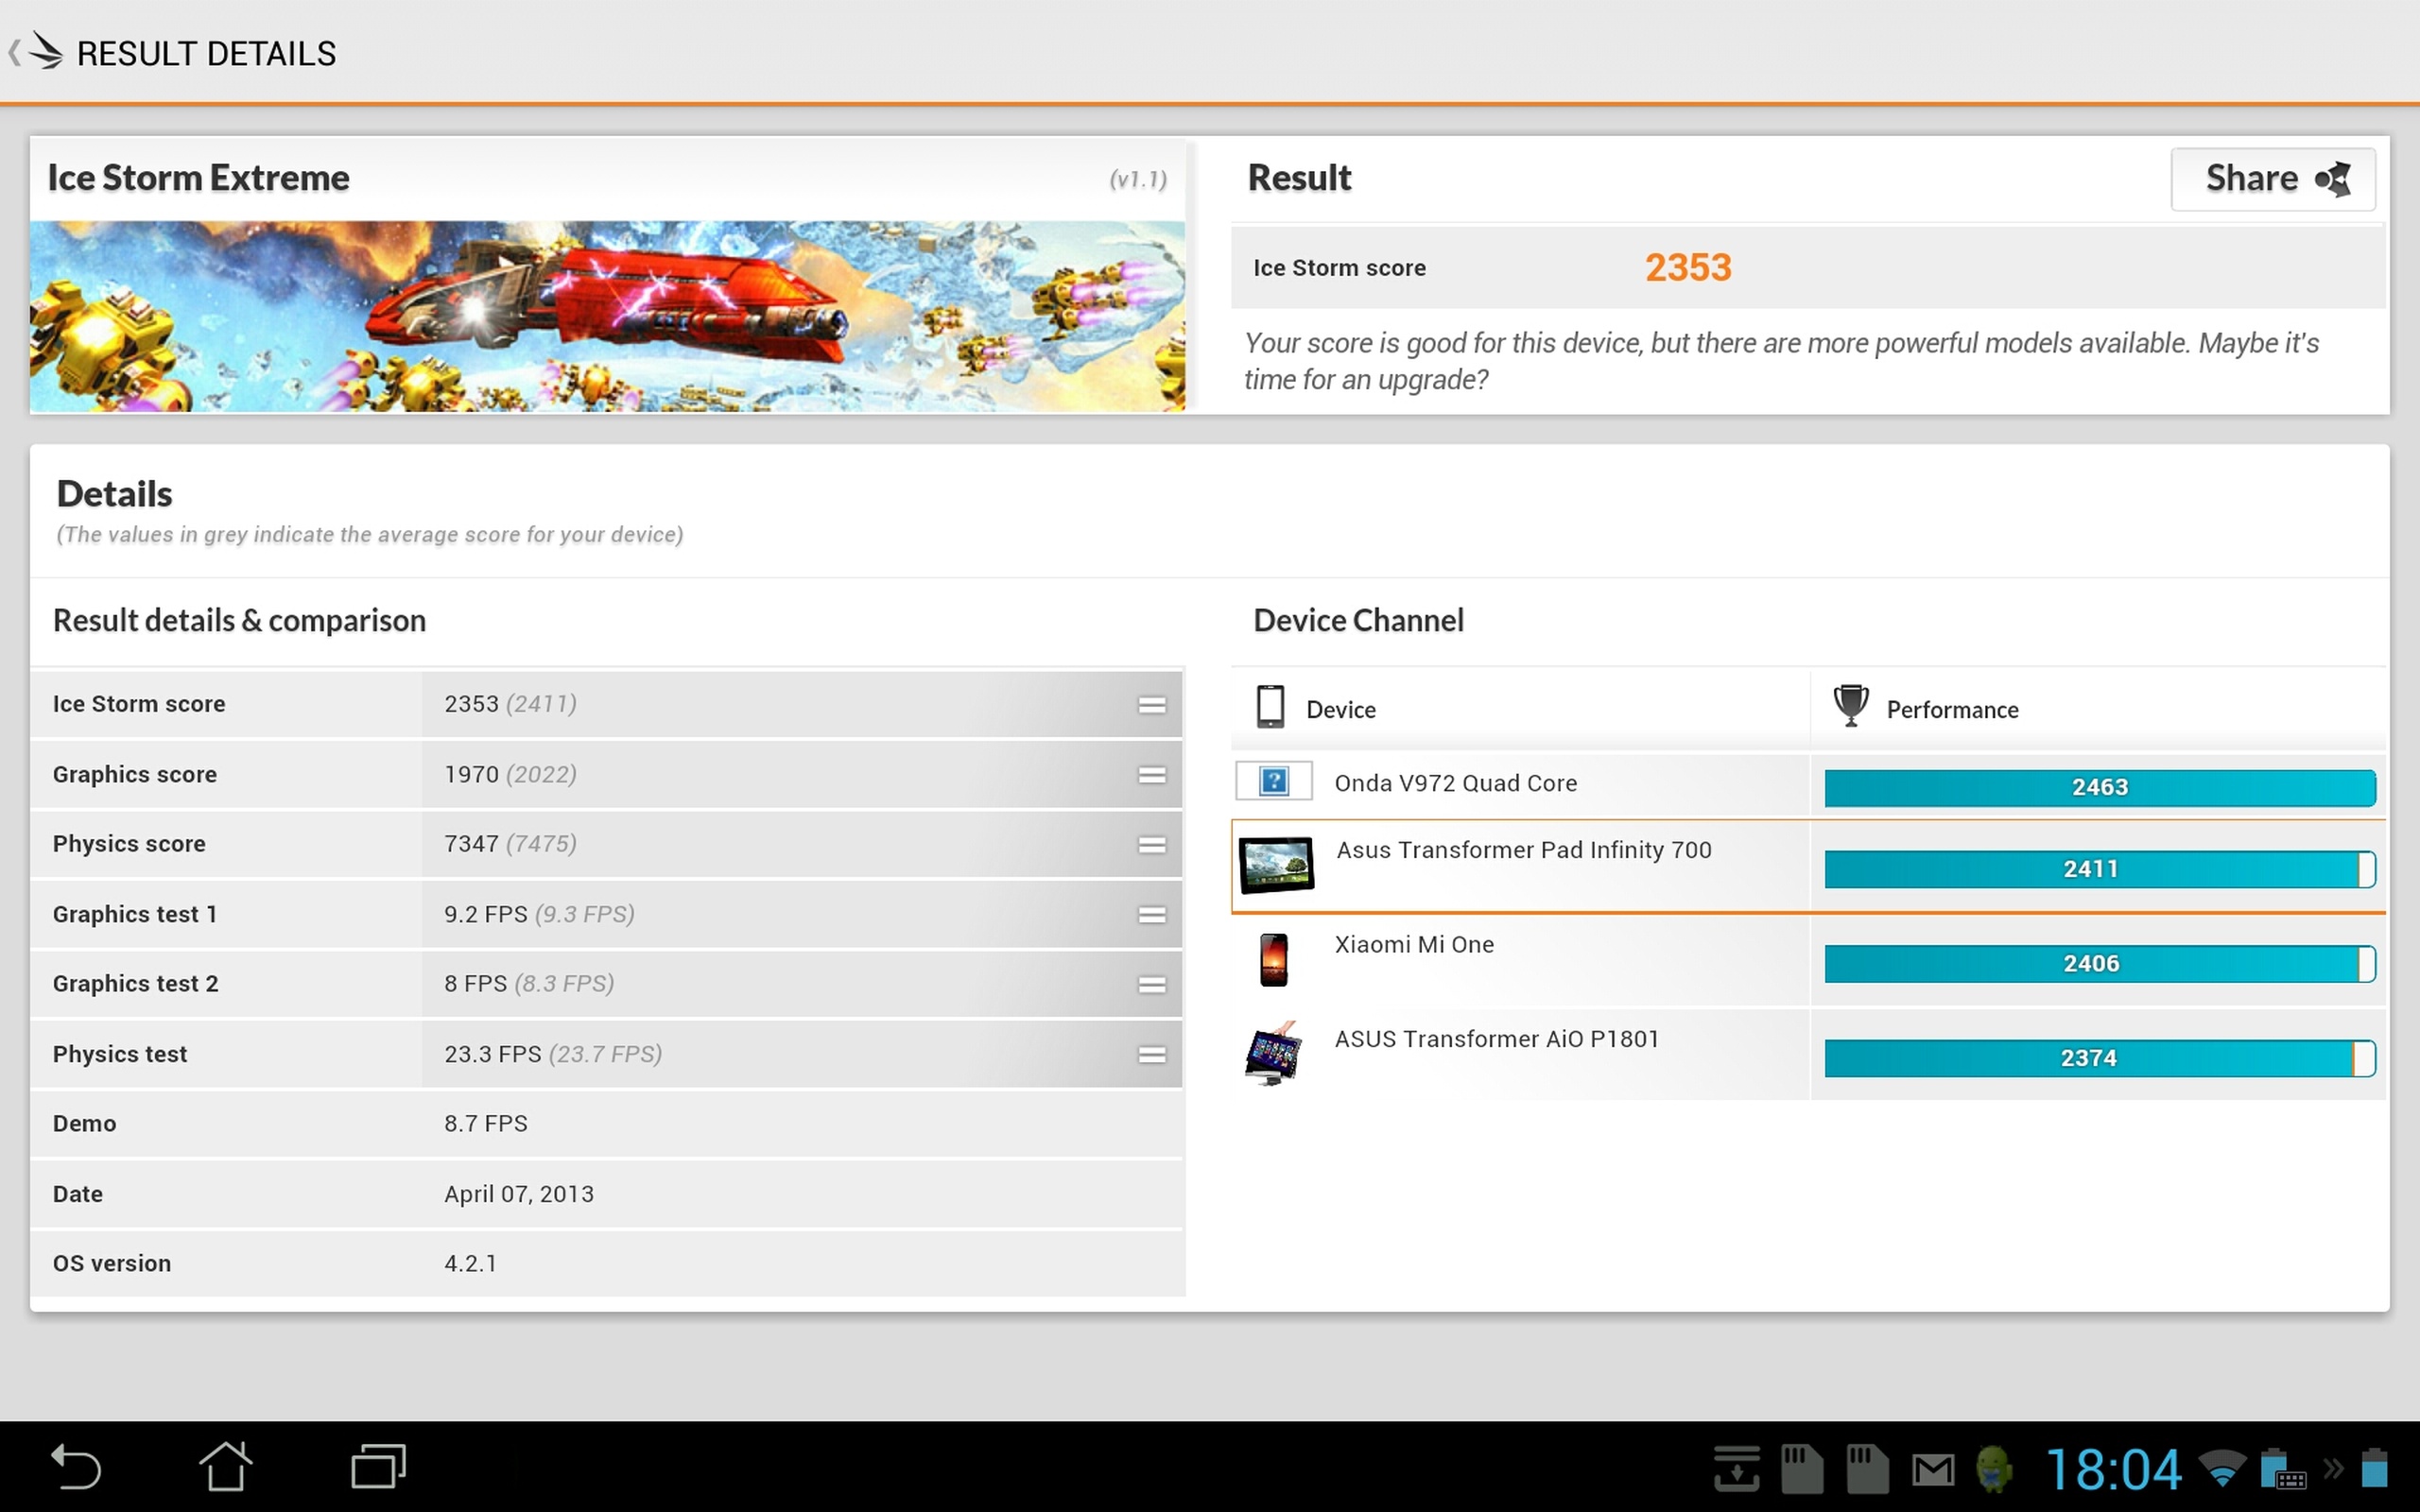Tap the download notification icon
The width and height of the screenshot is (2420, 1512).
click(1736, 1469)
